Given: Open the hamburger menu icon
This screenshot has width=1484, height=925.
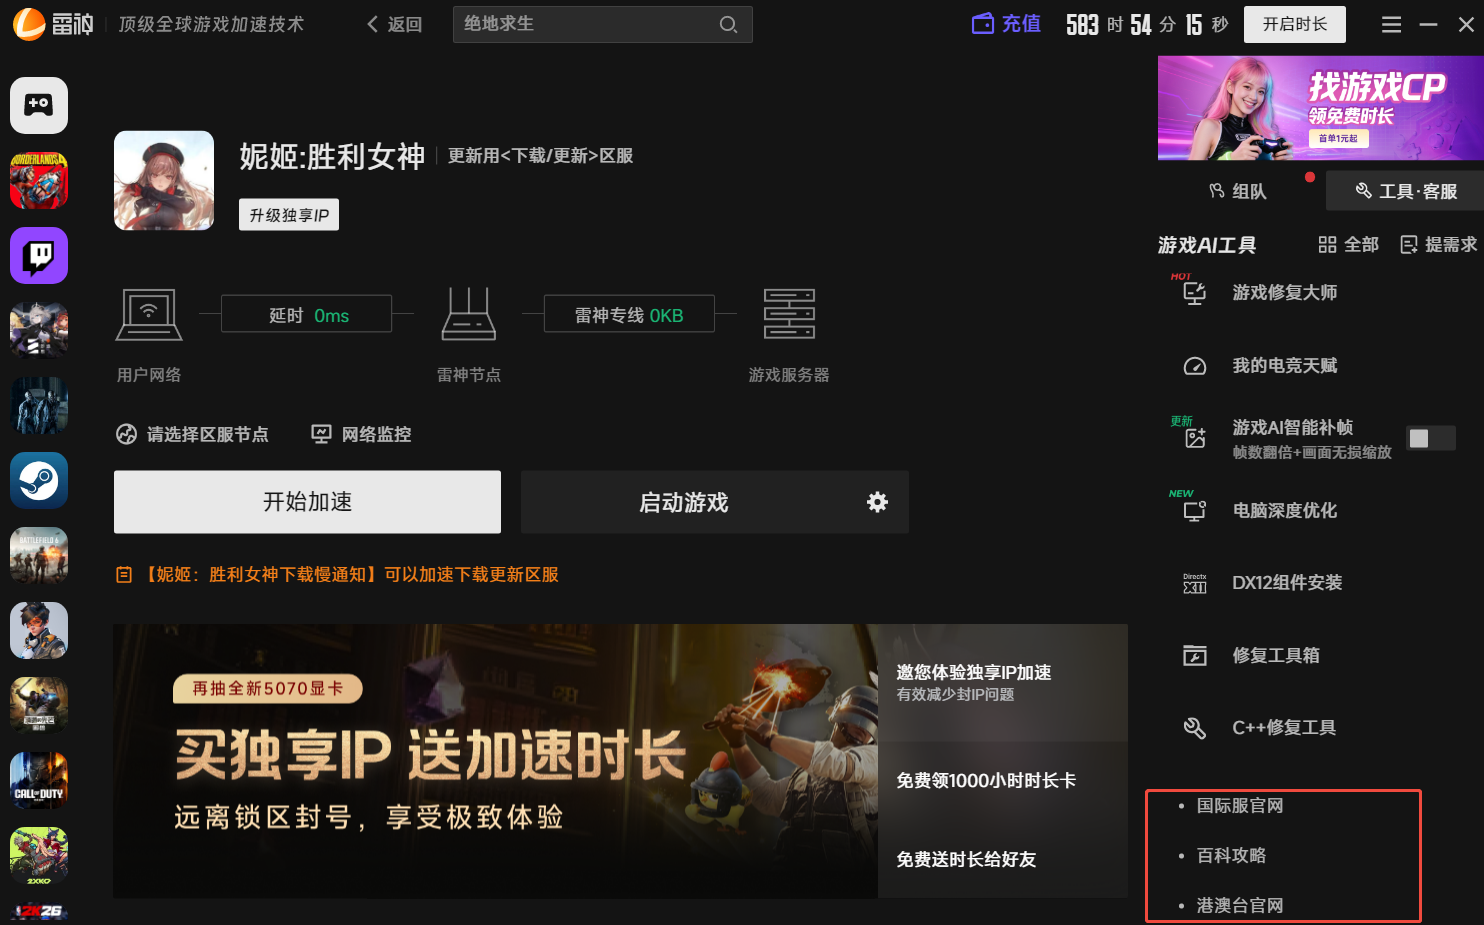Looking at the screenshot, I should tap(1391, 25).
